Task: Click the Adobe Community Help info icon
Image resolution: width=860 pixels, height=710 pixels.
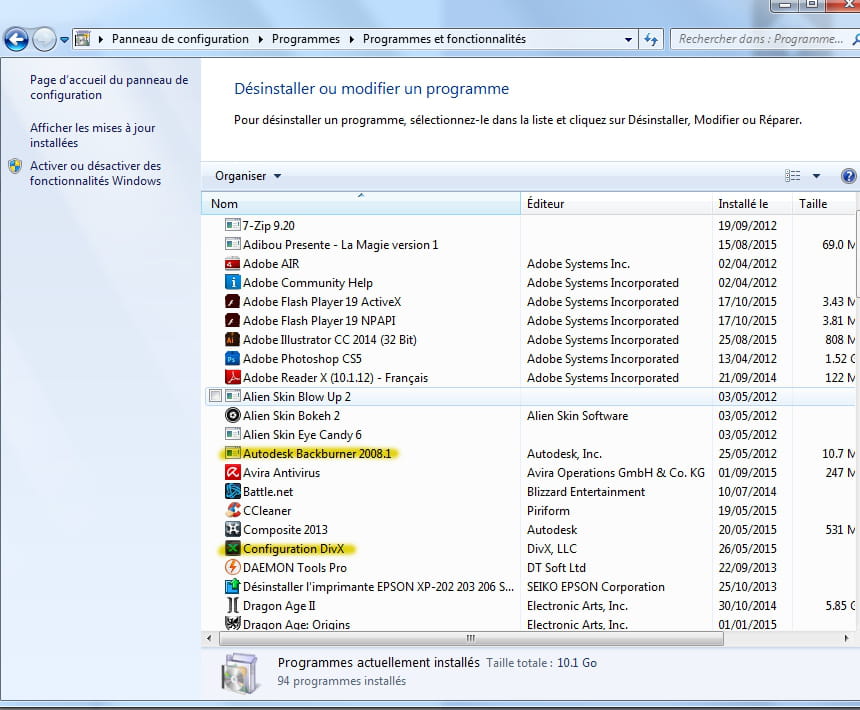Action: click(233, 282)
